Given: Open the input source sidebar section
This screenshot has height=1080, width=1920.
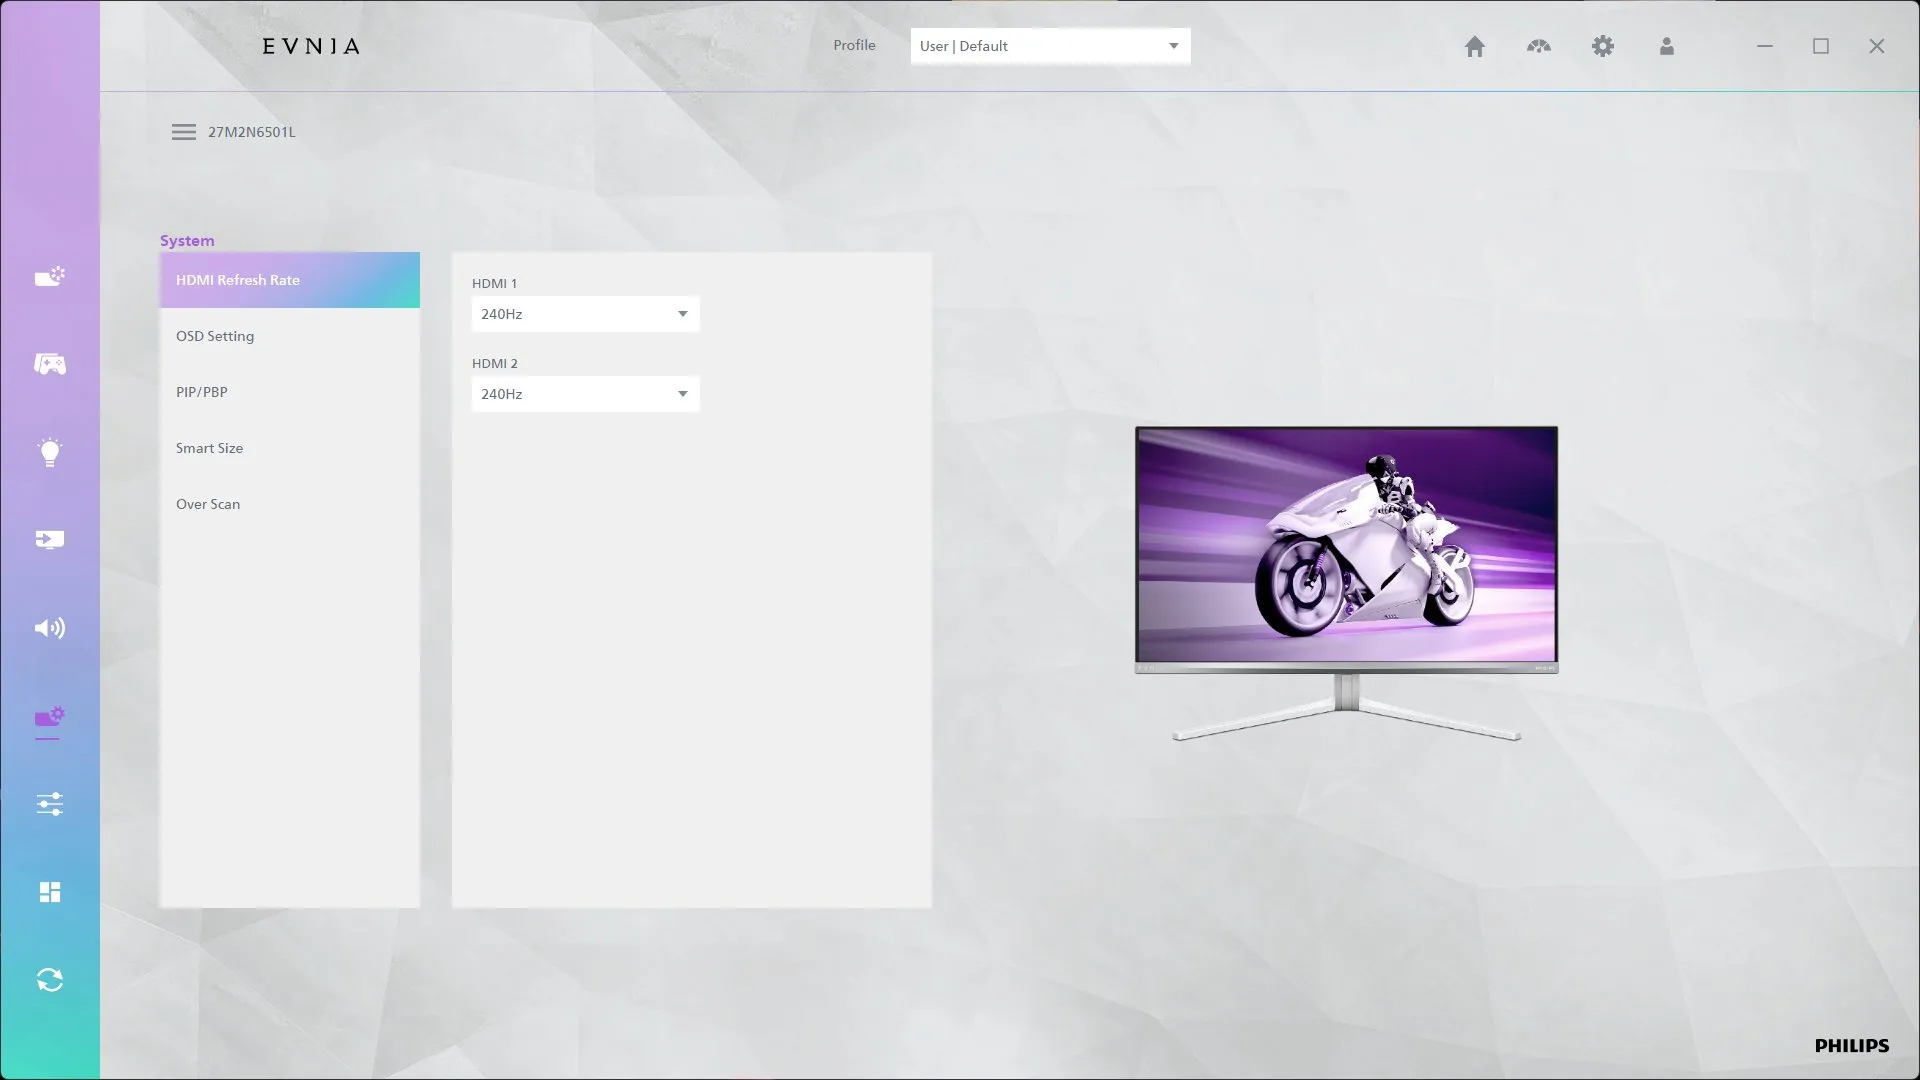Looking at the screenshot, I should point(50,540).
